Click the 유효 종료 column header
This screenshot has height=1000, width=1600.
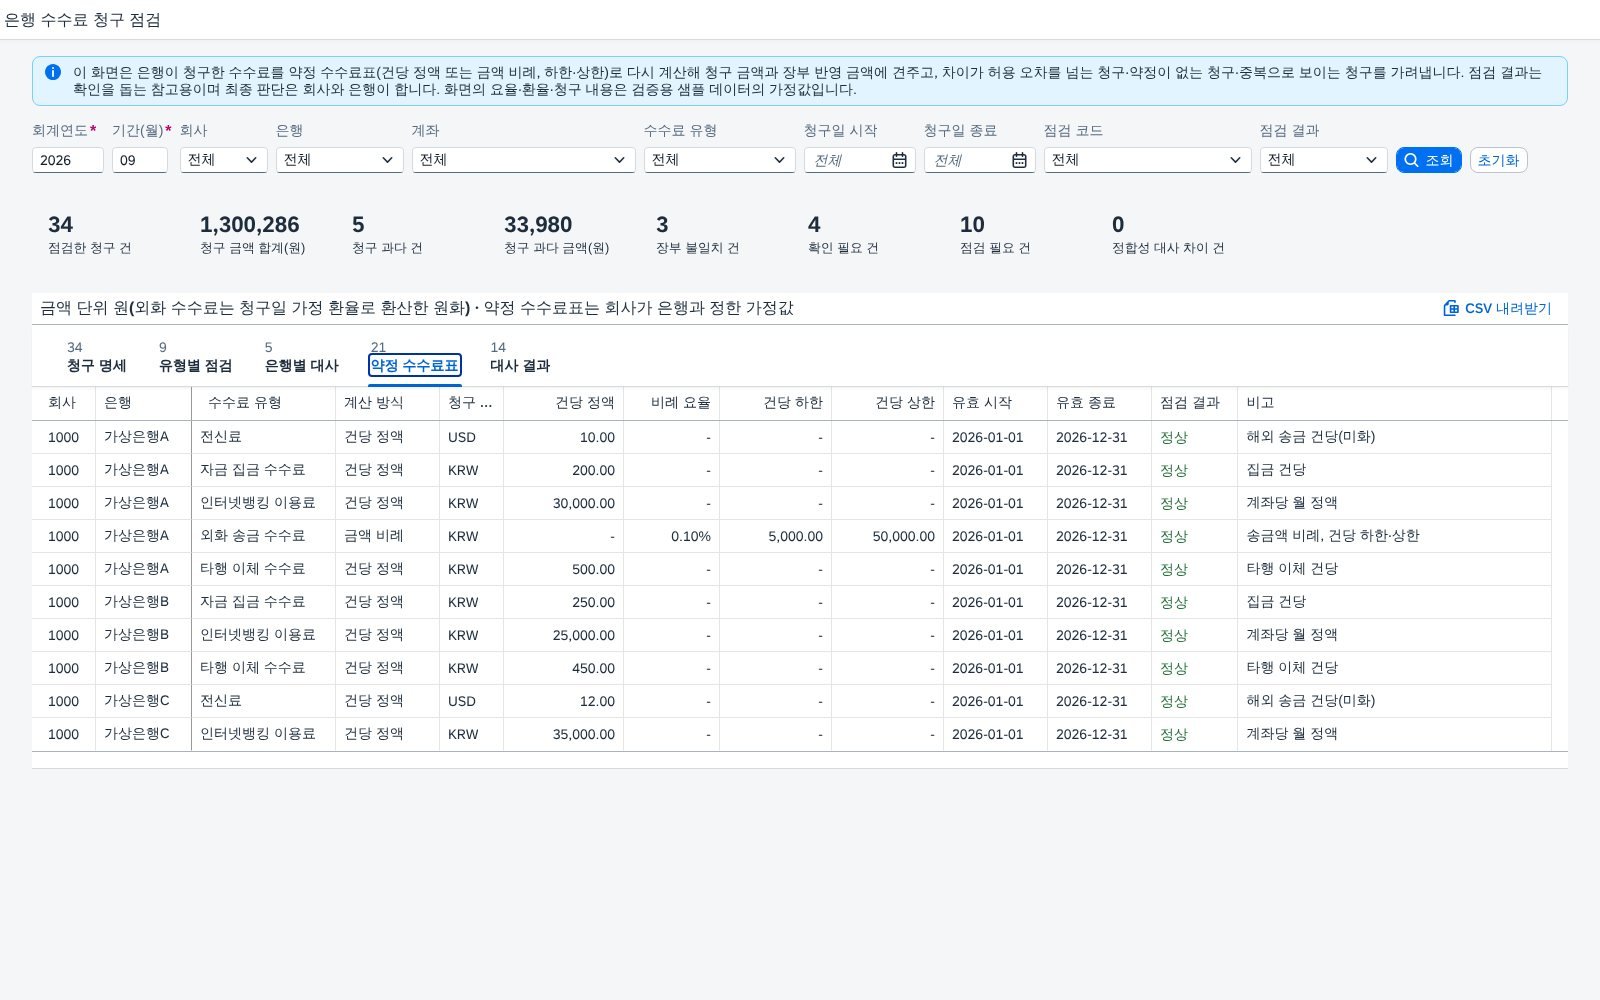pyautogui.click(x=1099, y=403)
